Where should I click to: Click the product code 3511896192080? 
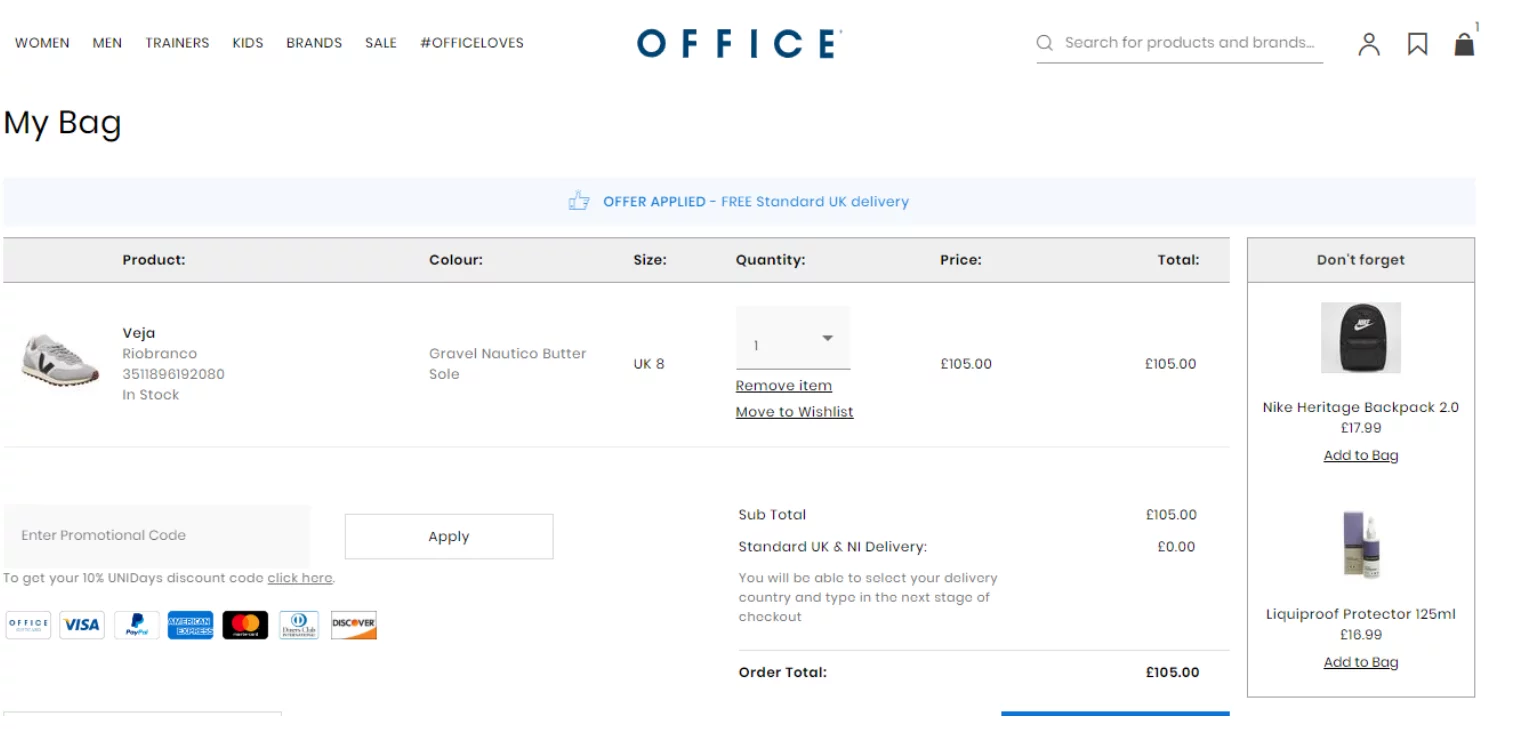174,374
